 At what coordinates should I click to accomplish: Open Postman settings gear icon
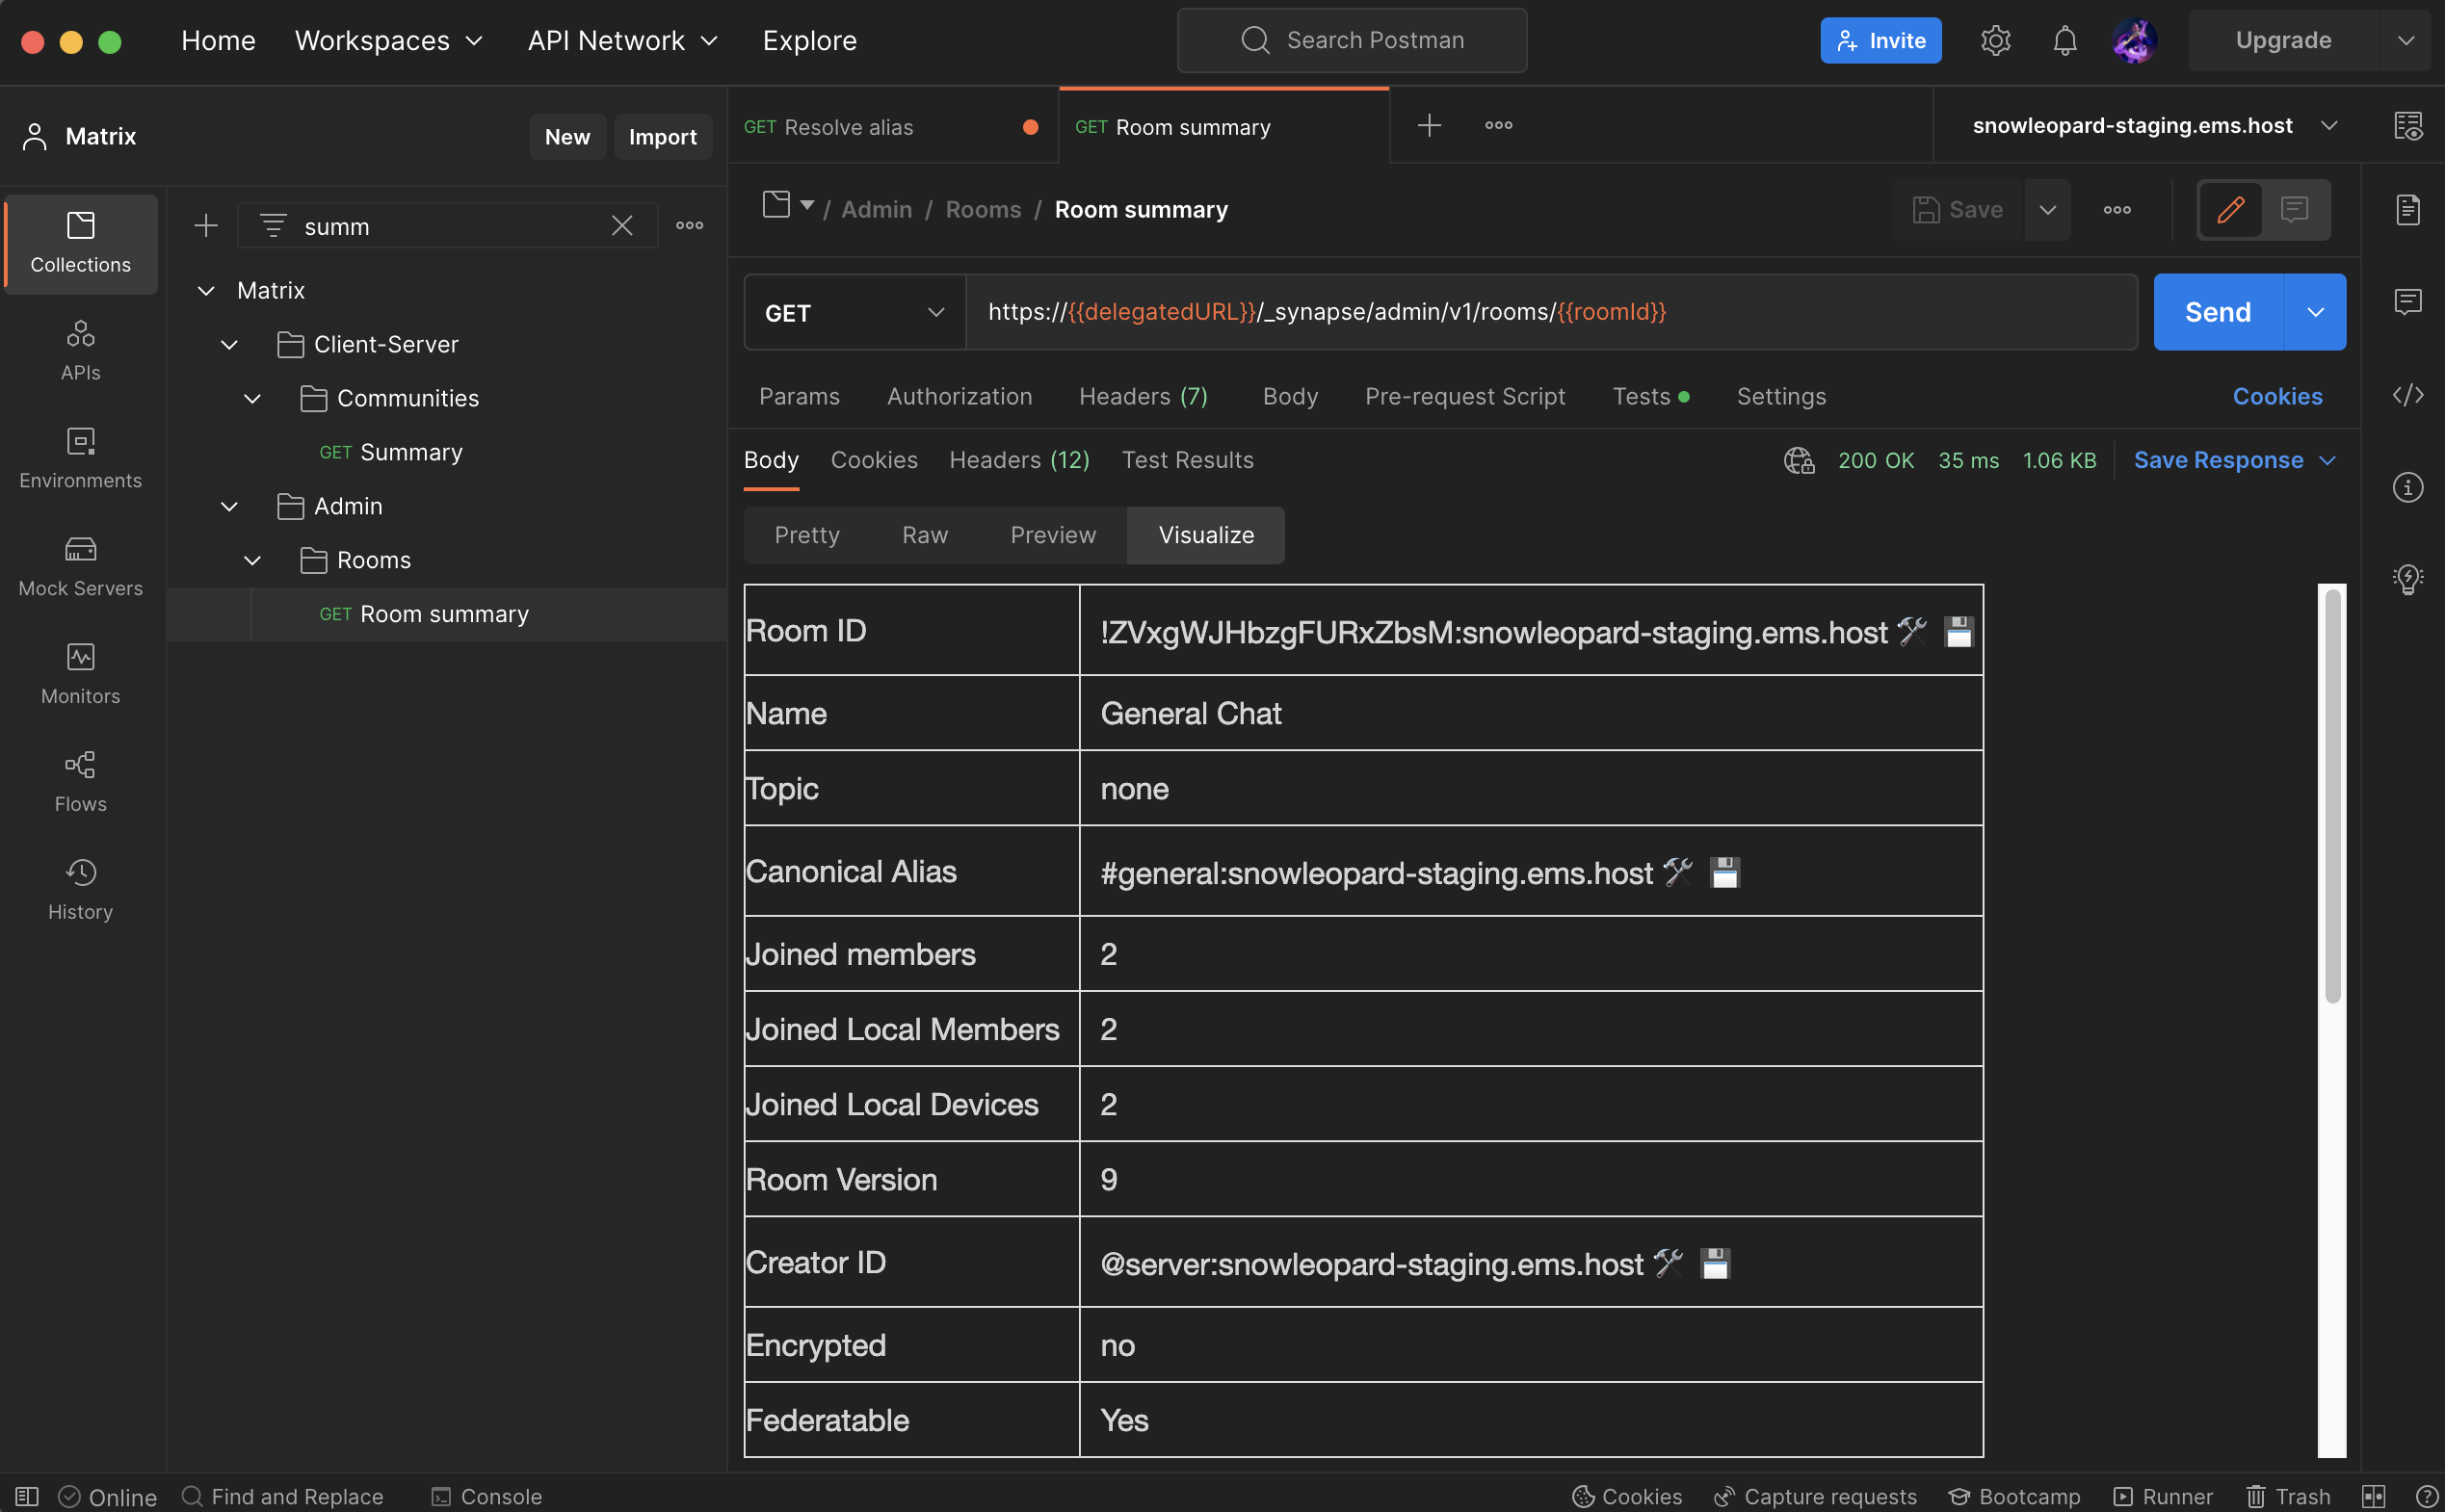[x=1995, y=40]
